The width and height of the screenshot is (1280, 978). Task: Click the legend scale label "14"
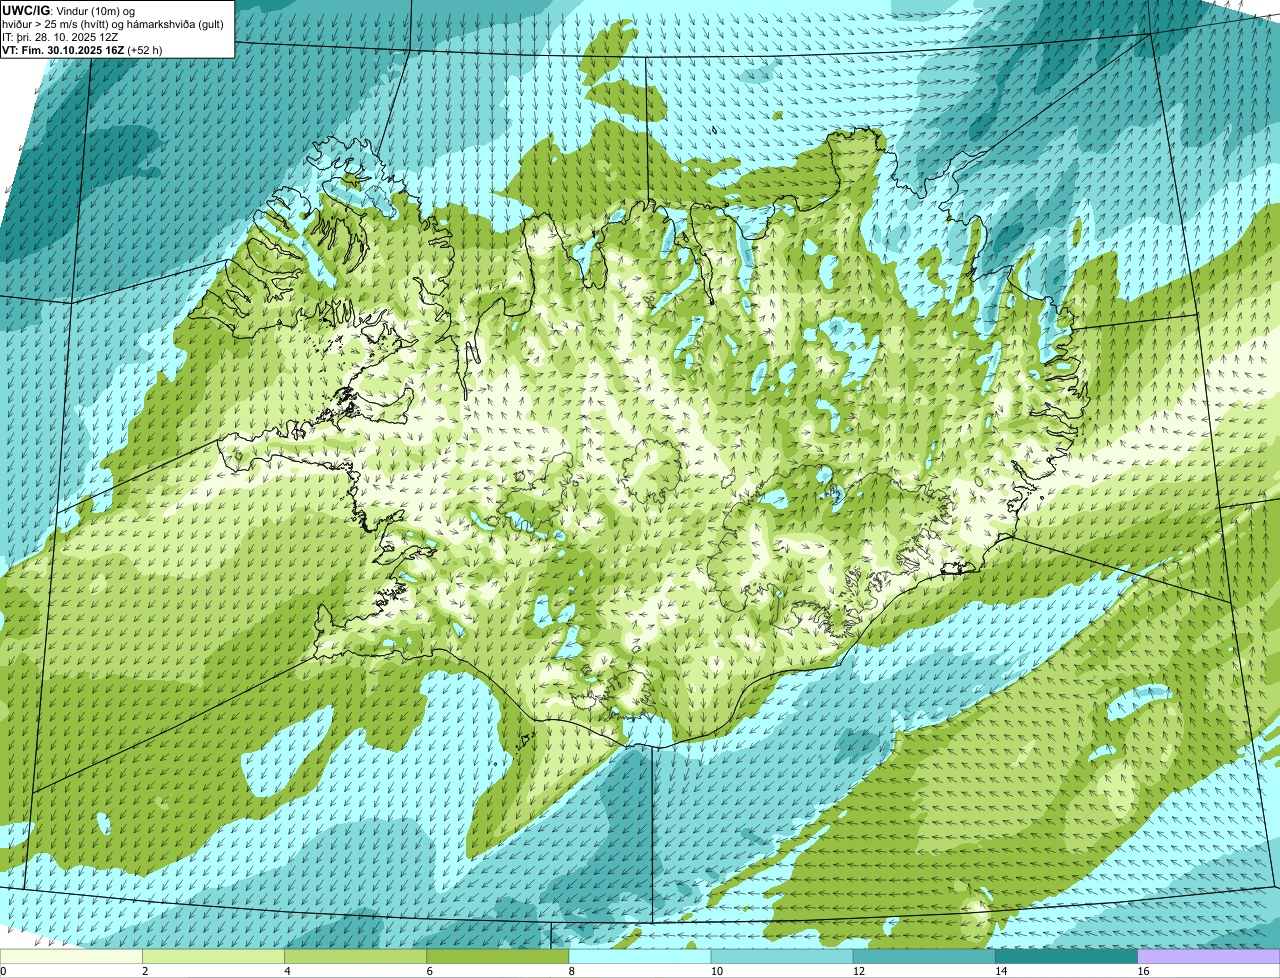(1001, 971)
